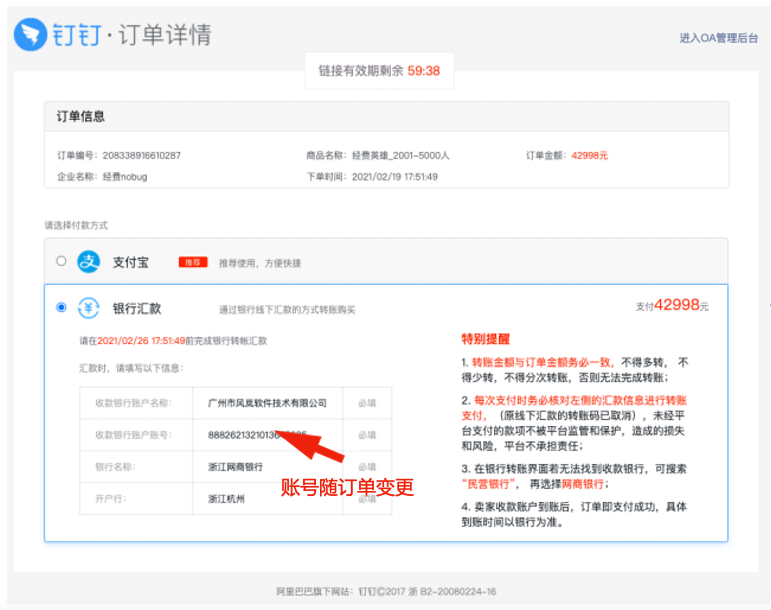Click 必填 in the account name row
The height and width of the screenshot is (610, 771).
pos(367,403)
